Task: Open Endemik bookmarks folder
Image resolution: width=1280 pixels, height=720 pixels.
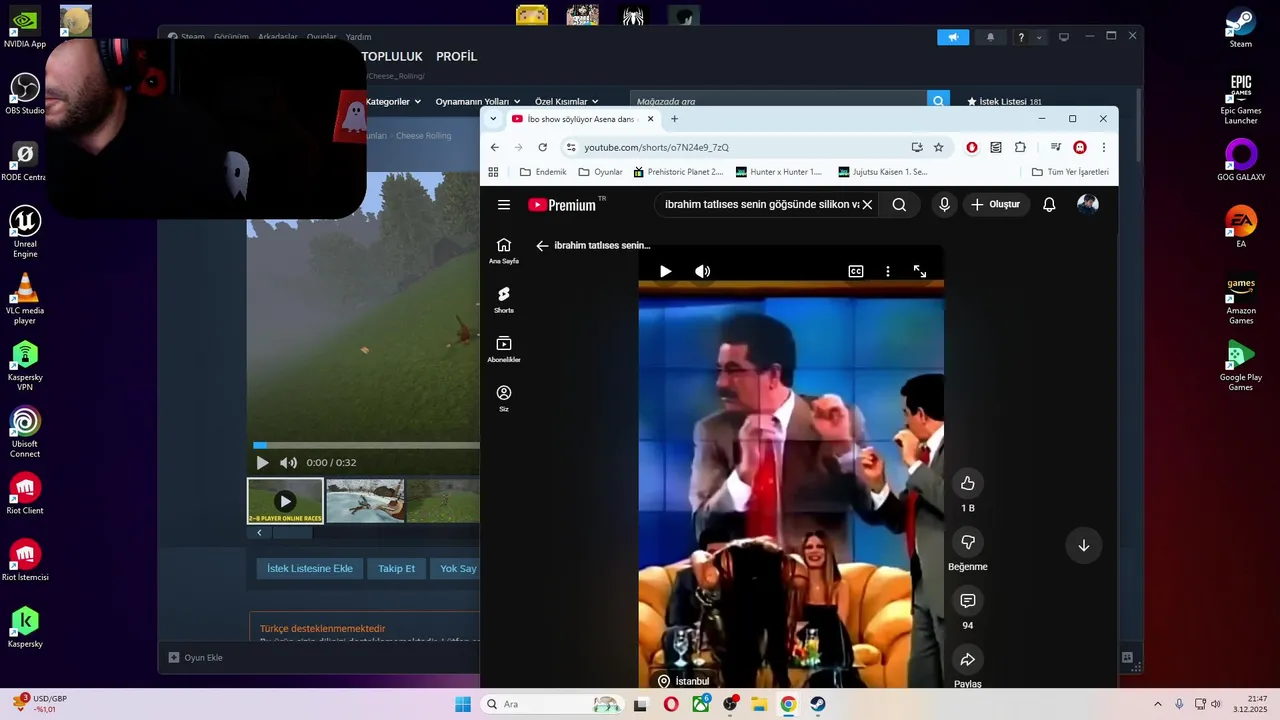Action: pos(543,172)
